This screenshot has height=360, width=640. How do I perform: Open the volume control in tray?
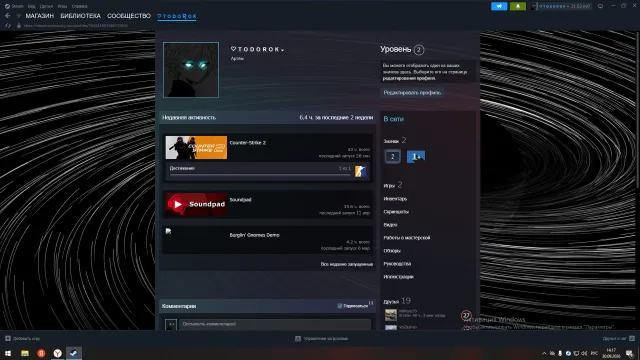point(584,353)
